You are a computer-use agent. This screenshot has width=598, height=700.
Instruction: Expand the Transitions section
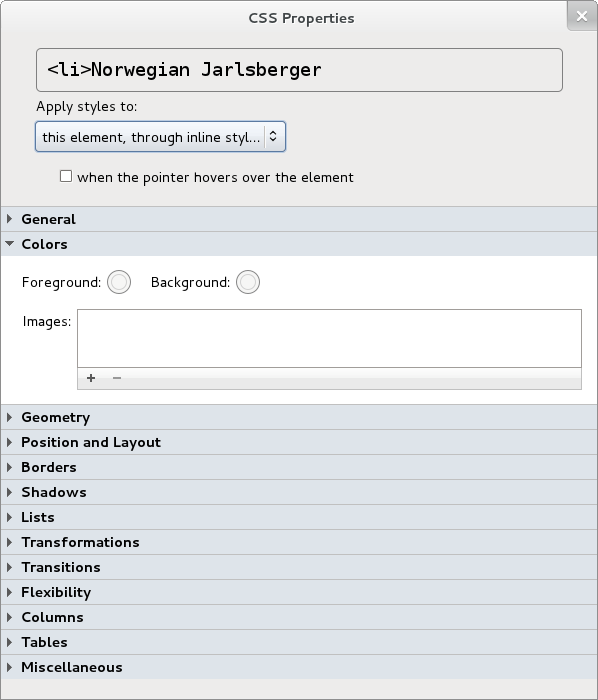(299, 567)
